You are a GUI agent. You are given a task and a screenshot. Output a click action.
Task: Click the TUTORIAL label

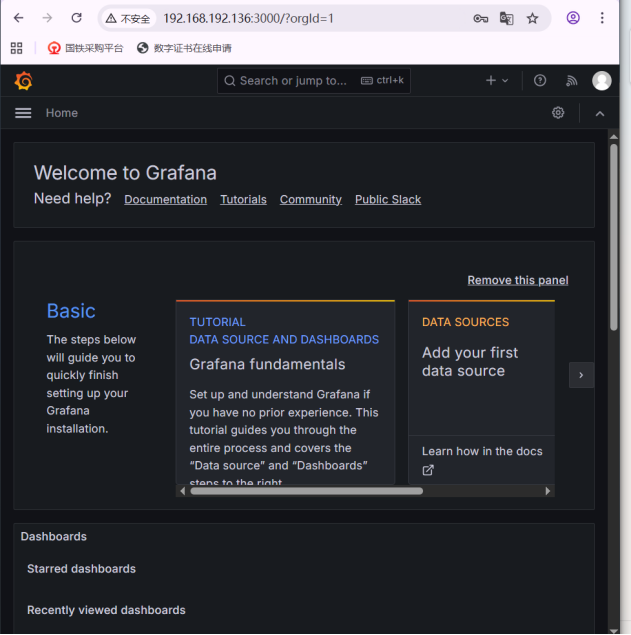tap(217, 322)
